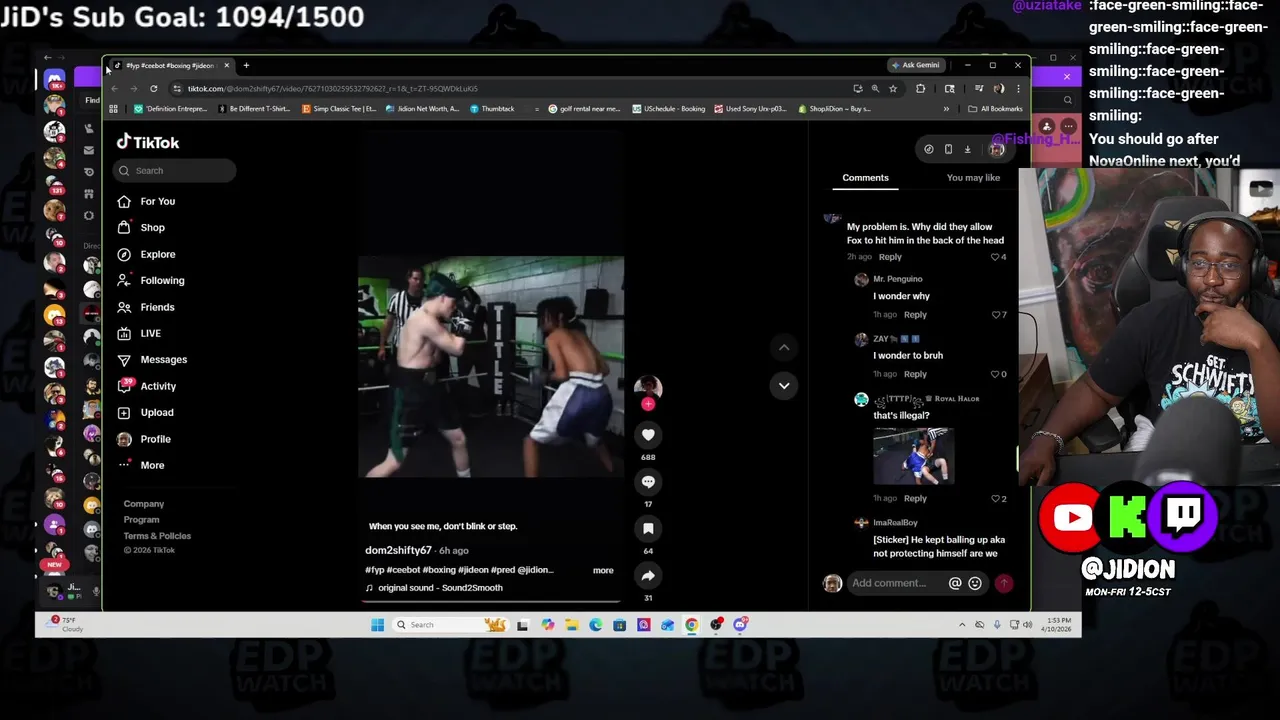Bookmark the video to favorites

648,529
